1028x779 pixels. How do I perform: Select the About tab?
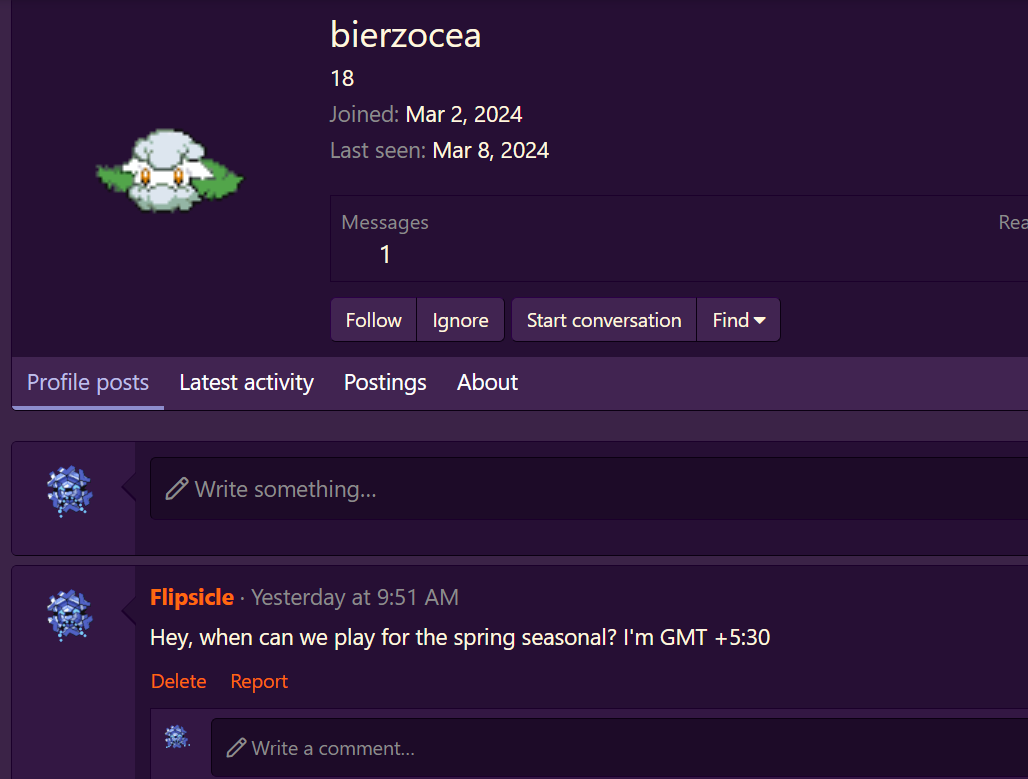[487, 382]
